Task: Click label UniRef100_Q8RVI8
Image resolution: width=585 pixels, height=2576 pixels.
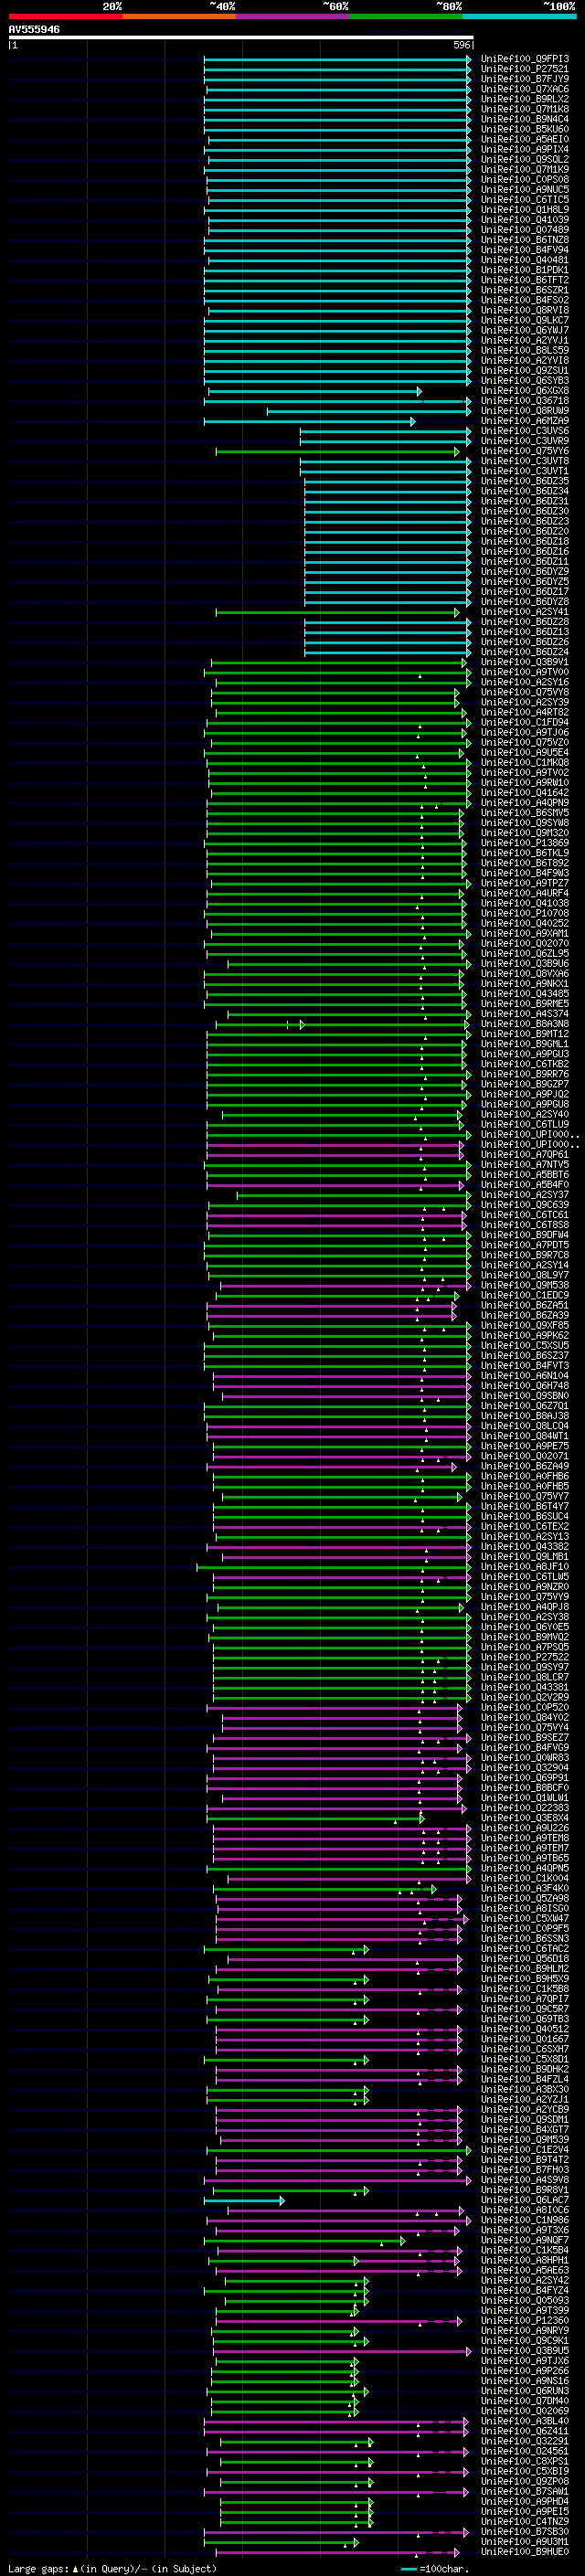Action: pos(525,310)
